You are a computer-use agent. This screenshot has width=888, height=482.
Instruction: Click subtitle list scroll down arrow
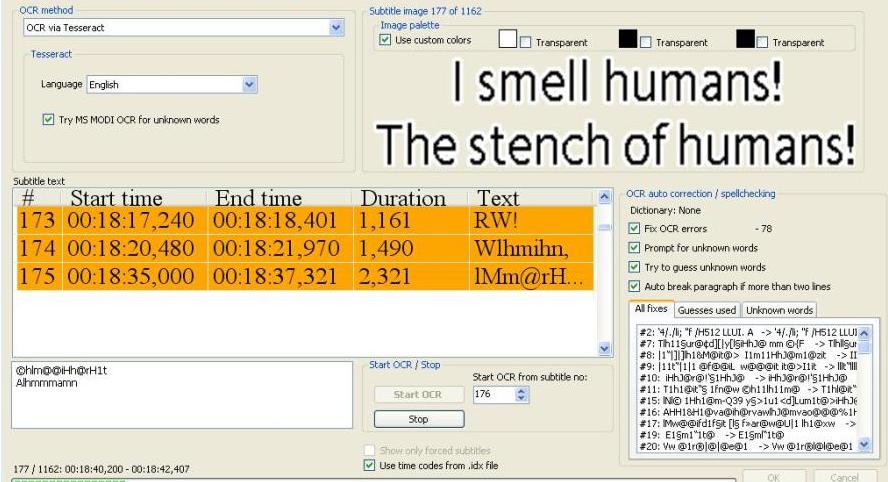tap(605, 348)
